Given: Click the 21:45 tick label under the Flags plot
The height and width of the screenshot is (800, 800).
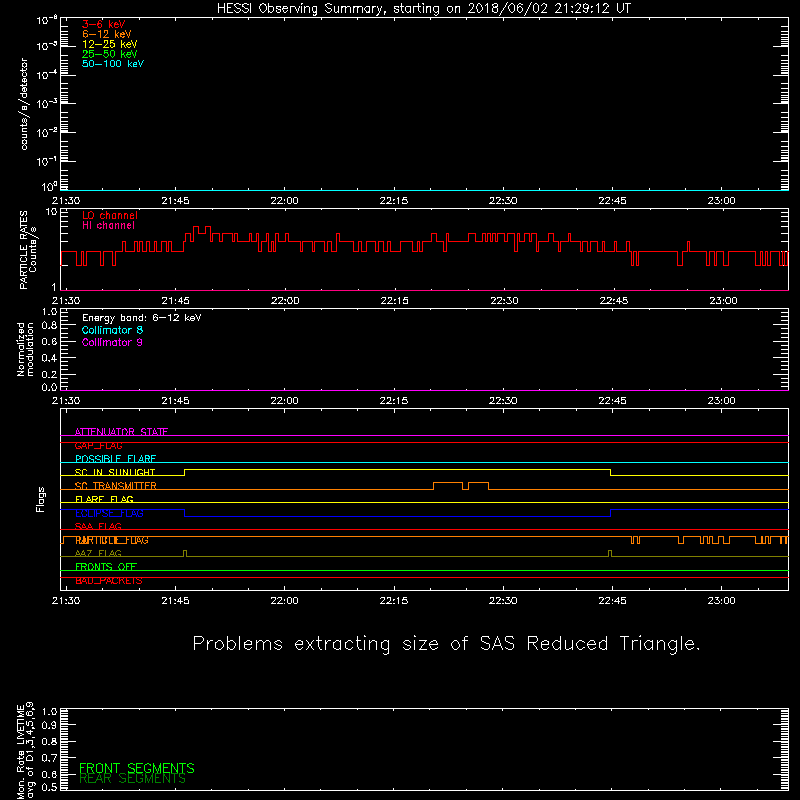Looking at the screenshot, I should (x=175, y=601).
